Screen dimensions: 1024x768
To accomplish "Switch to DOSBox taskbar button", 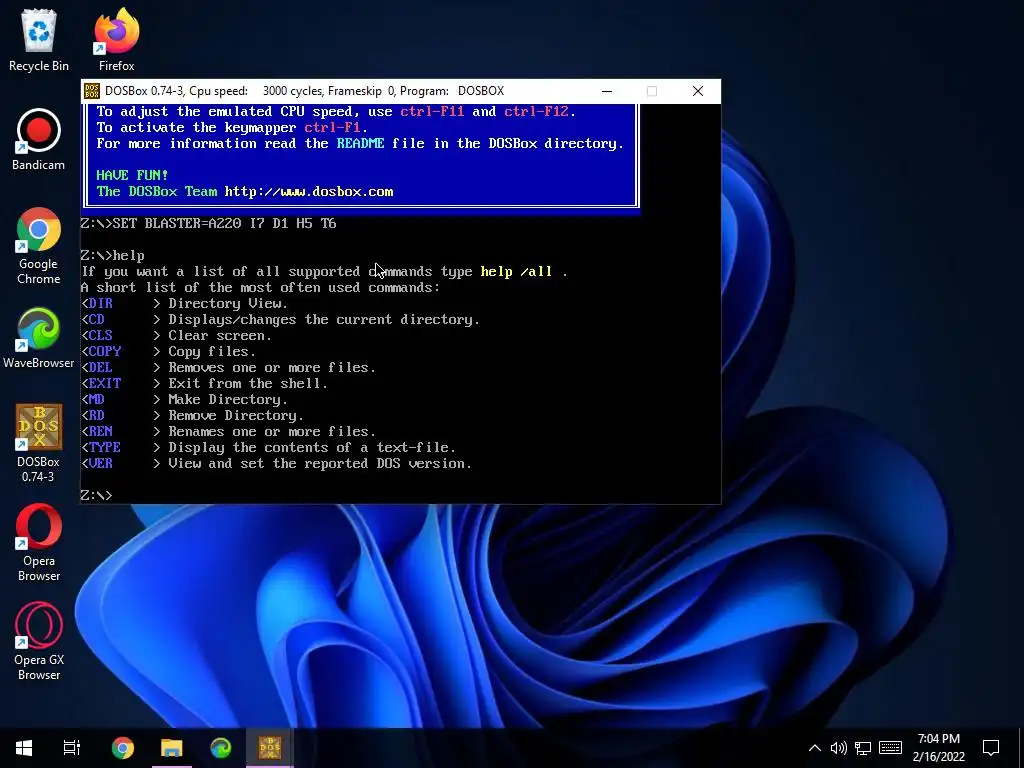I will (x=270, y=748).
